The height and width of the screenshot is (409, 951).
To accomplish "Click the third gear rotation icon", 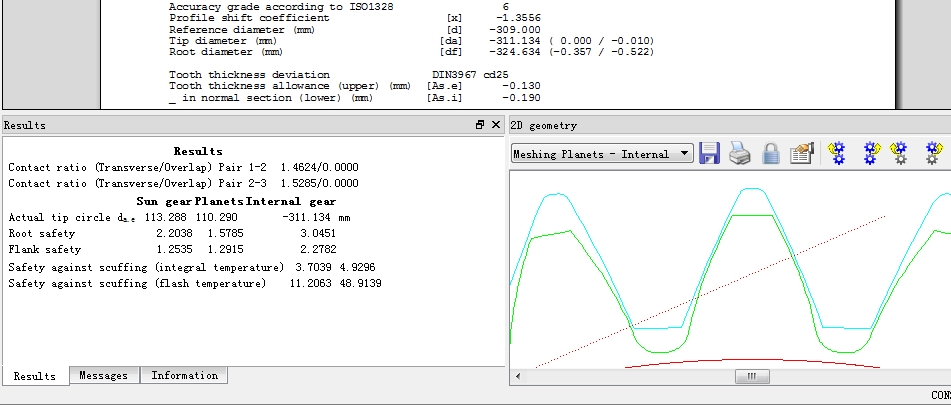I will pyautogui.click(x=900, y=153).
